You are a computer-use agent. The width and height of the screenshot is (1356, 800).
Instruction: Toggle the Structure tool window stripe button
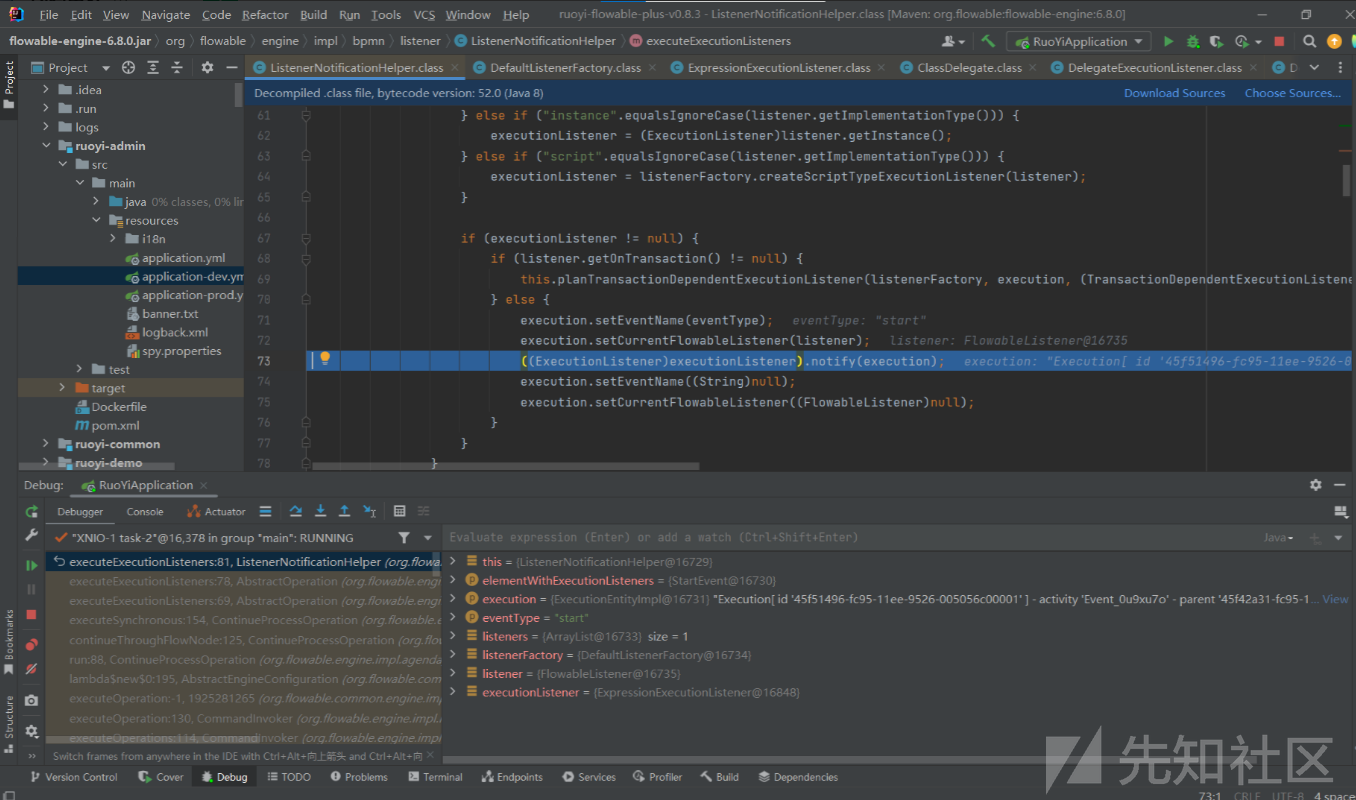pos(9,722)
